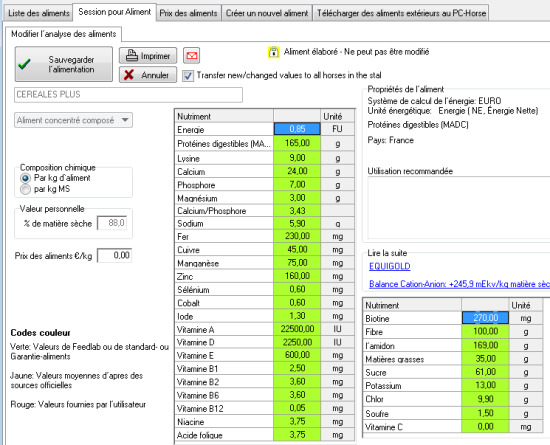
Task: Open the Prix des aliments tab
Action: (x=188, y=13)
